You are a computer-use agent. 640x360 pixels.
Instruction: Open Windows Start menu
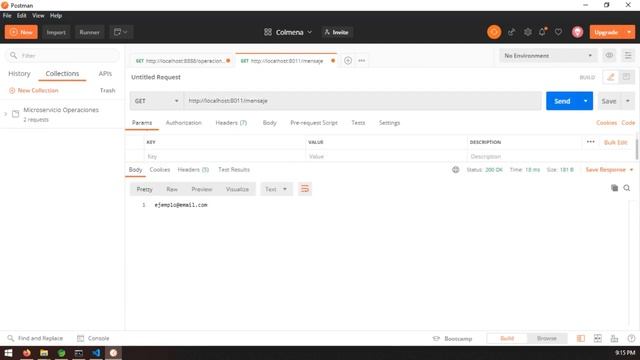coord(8,353)
